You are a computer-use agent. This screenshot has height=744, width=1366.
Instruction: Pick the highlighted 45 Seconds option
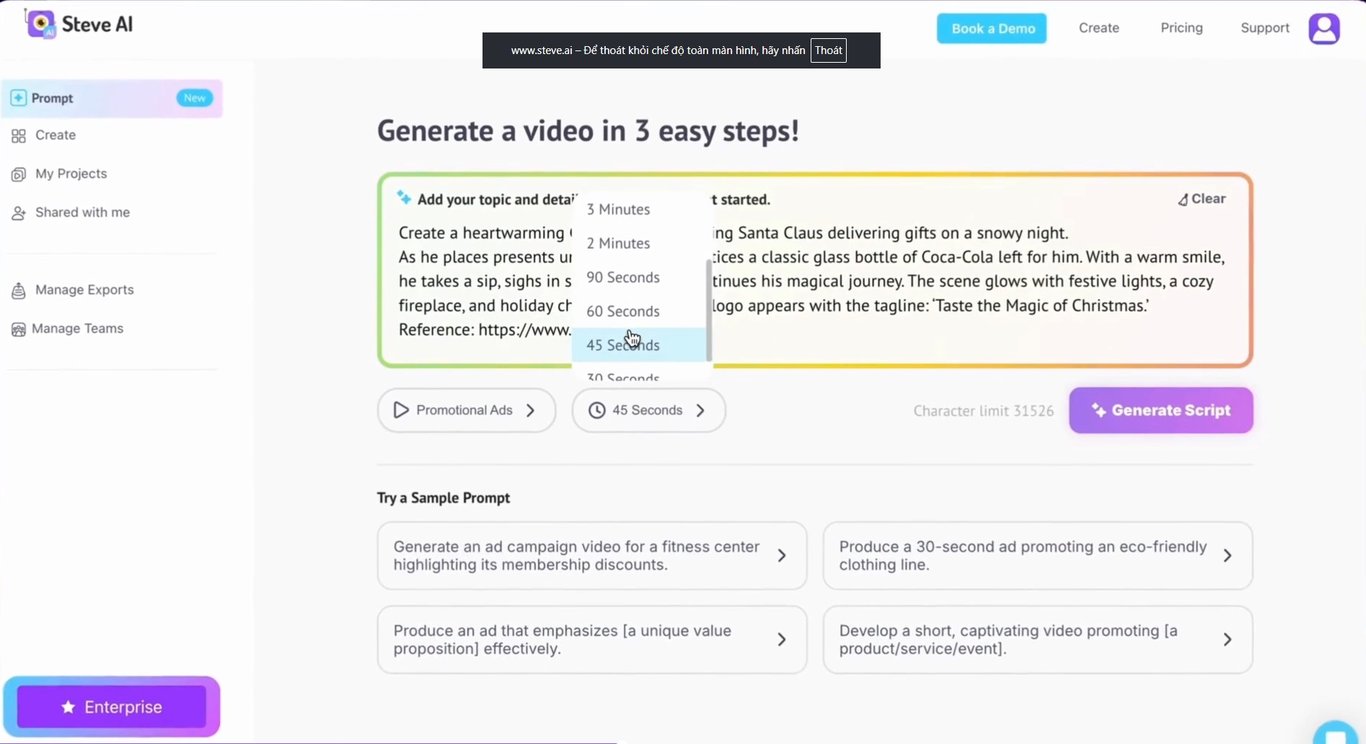coord(640,345)
